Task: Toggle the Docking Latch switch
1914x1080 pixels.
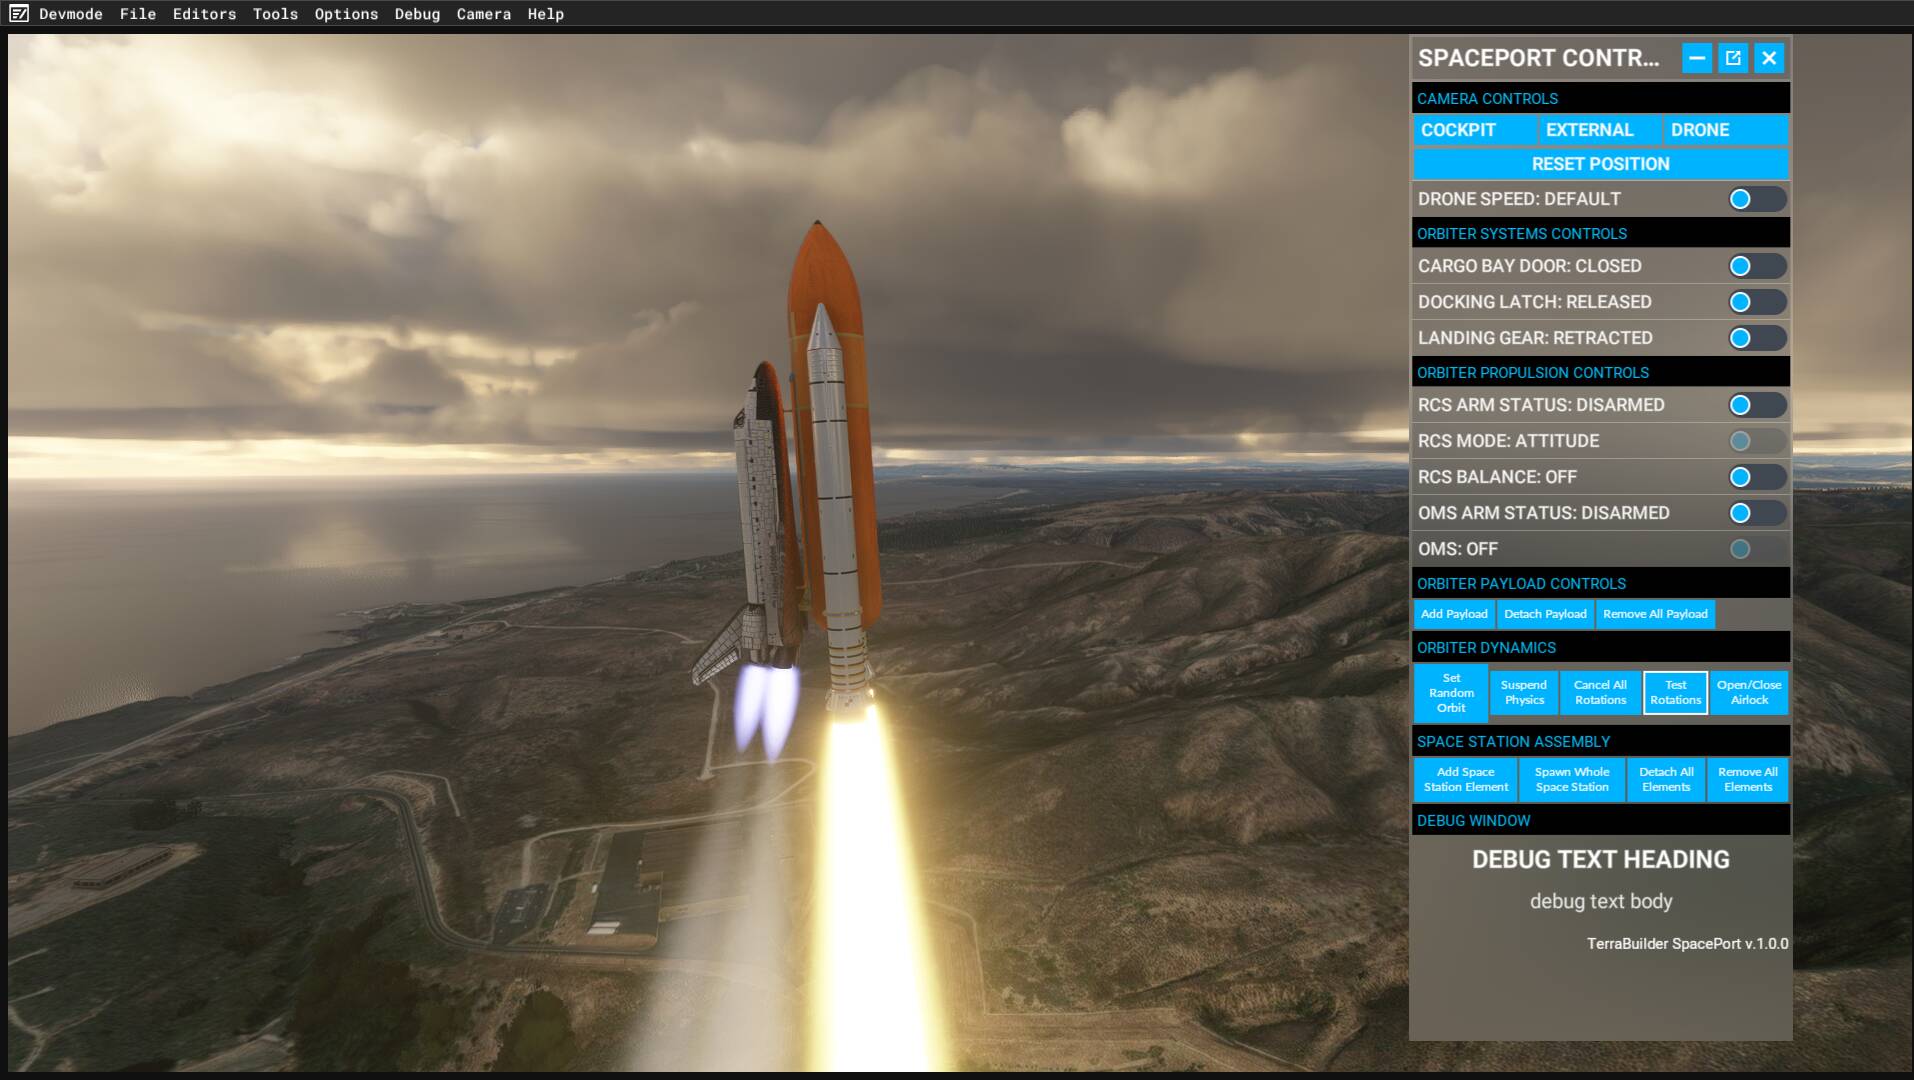Action: tap(1757, 302)
